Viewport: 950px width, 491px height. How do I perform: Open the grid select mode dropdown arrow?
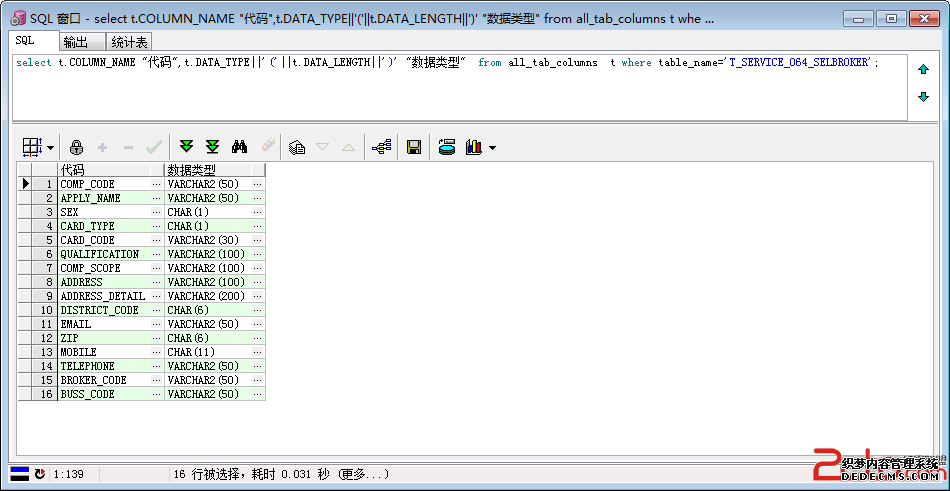coord(50,148)
